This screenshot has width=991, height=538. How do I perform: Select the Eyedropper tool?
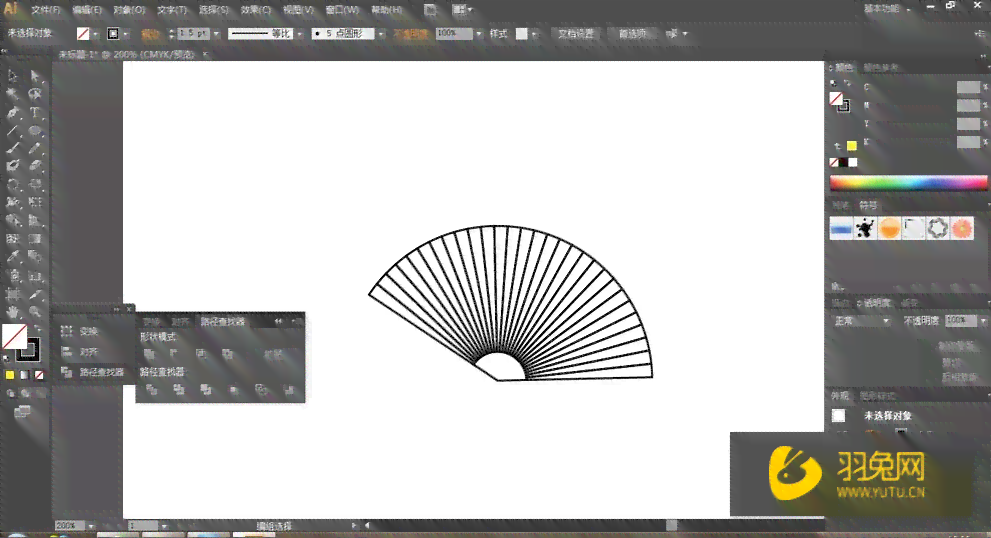click(x=13, y=257)
